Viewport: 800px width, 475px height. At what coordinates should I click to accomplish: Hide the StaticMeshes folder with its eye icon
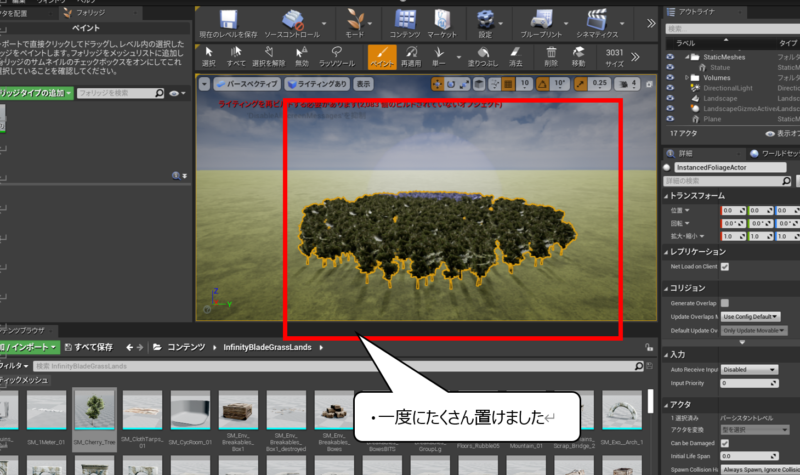[x=670, y=57]
